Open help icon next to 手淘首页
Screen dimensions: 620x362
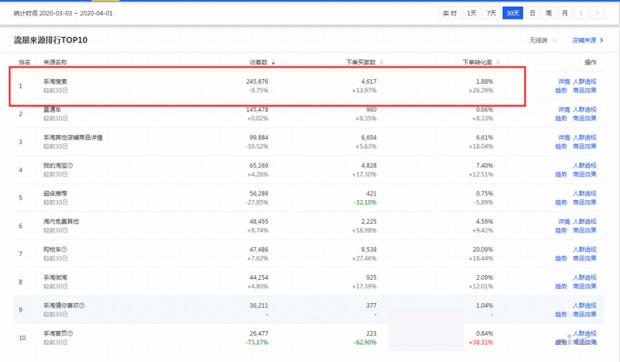click(x=70, y=334)
